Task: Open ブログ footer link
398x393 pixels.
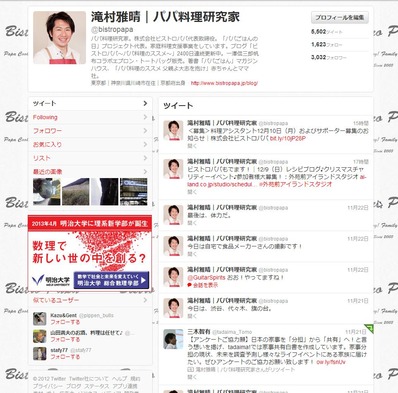Action: coord(73,386)
